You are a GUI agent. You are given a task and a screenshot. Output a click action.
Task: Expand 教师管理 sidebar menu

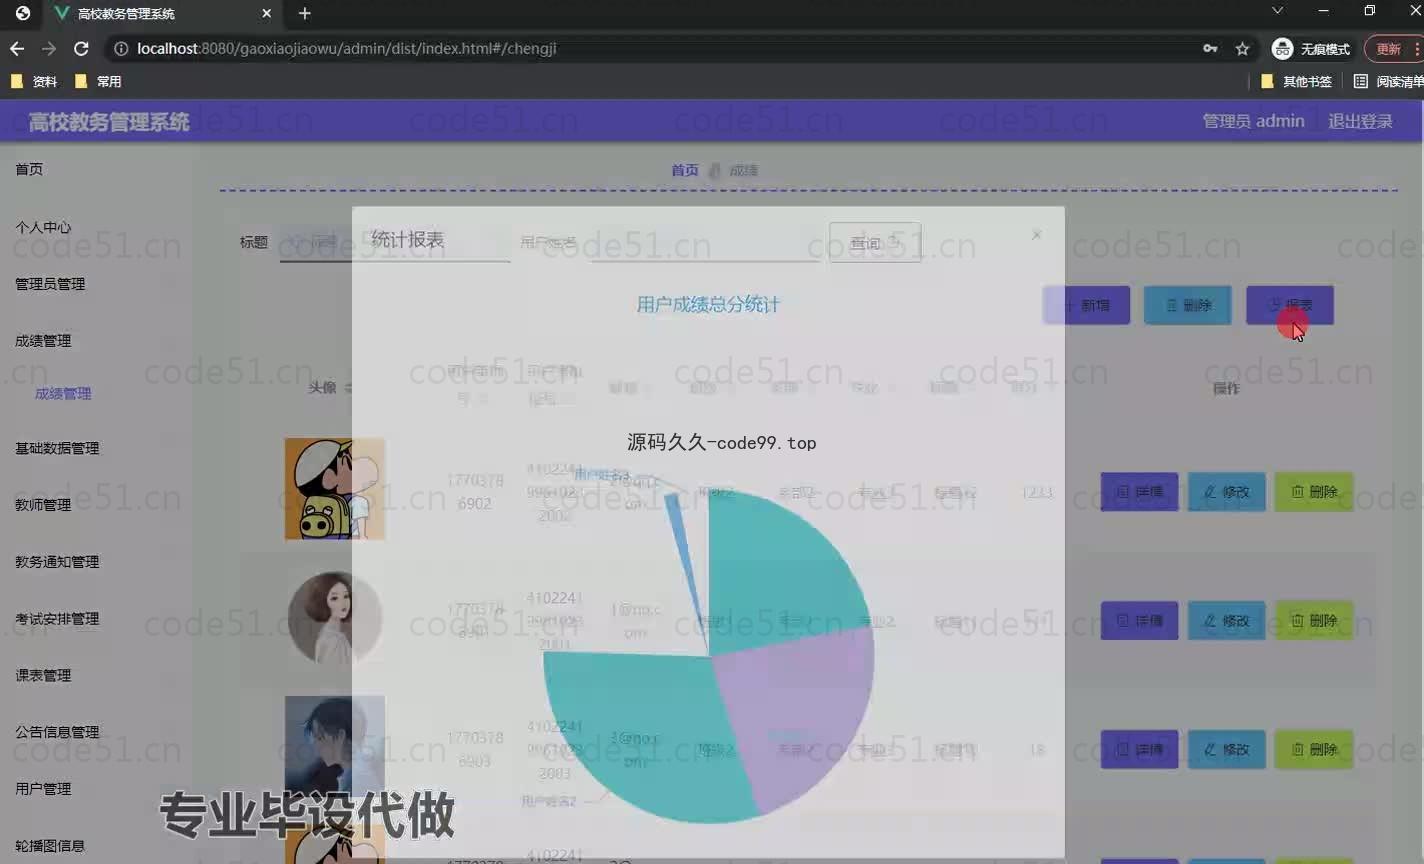[43, 505]
